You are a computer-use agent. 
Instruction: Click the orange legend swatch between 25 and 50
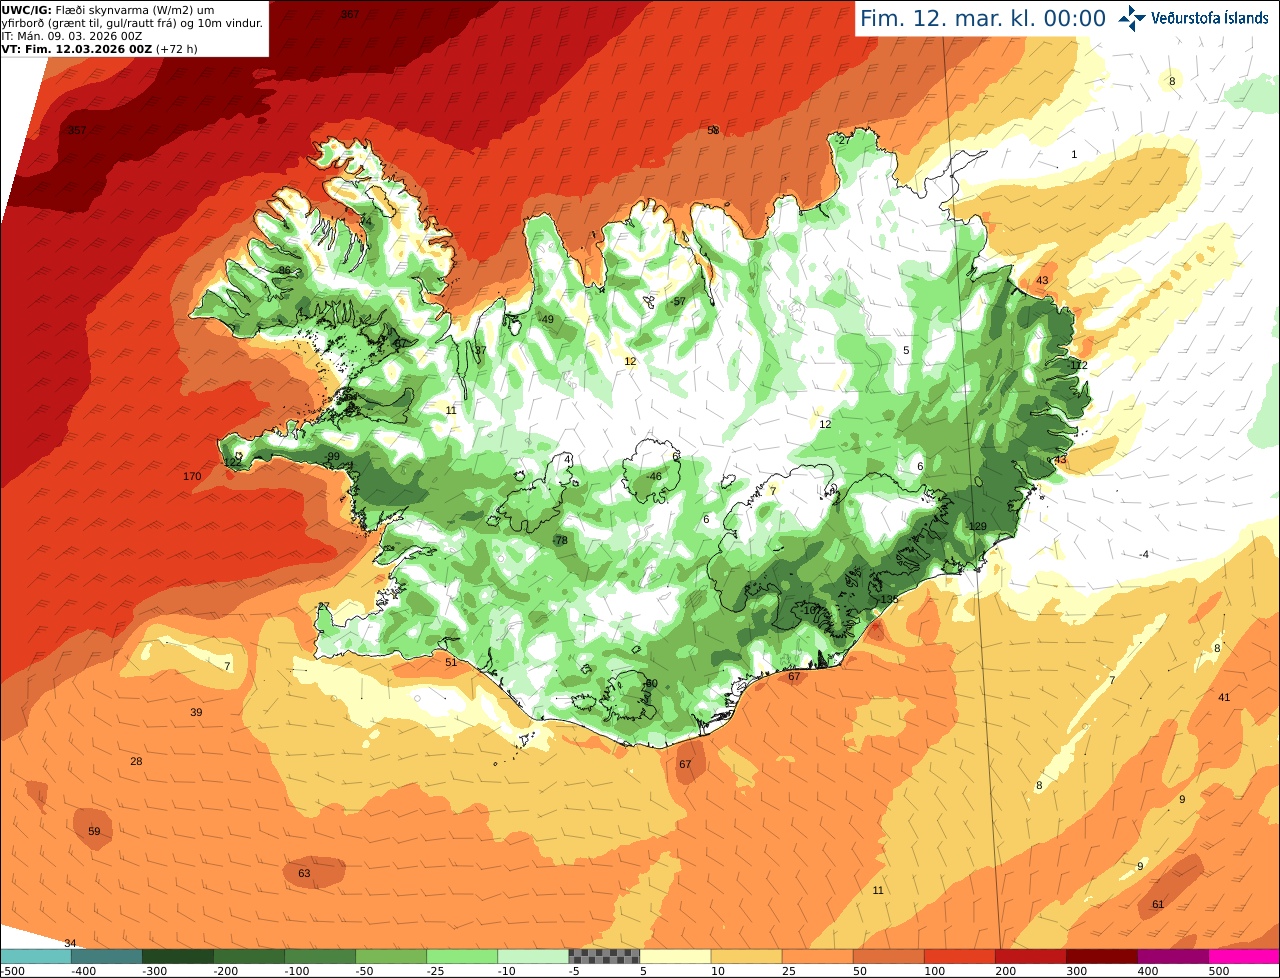pos(817,957)
